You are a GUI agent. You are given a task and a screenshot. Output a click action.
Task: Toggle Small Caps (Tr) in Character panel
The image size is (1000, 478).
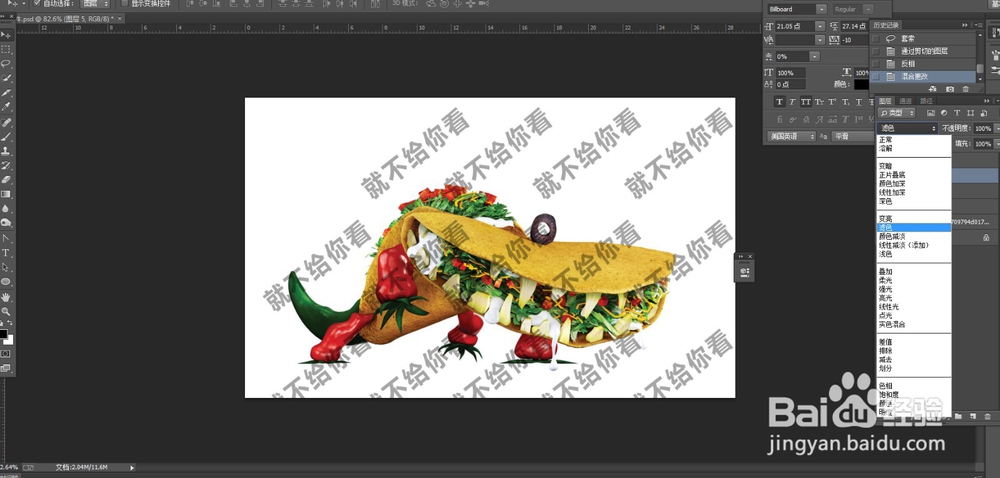click(x=820, y=102)
